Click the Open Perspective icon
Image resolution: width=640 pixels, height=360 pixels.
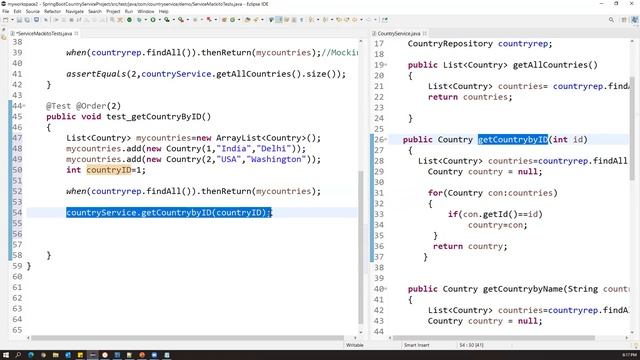[624, 20]
